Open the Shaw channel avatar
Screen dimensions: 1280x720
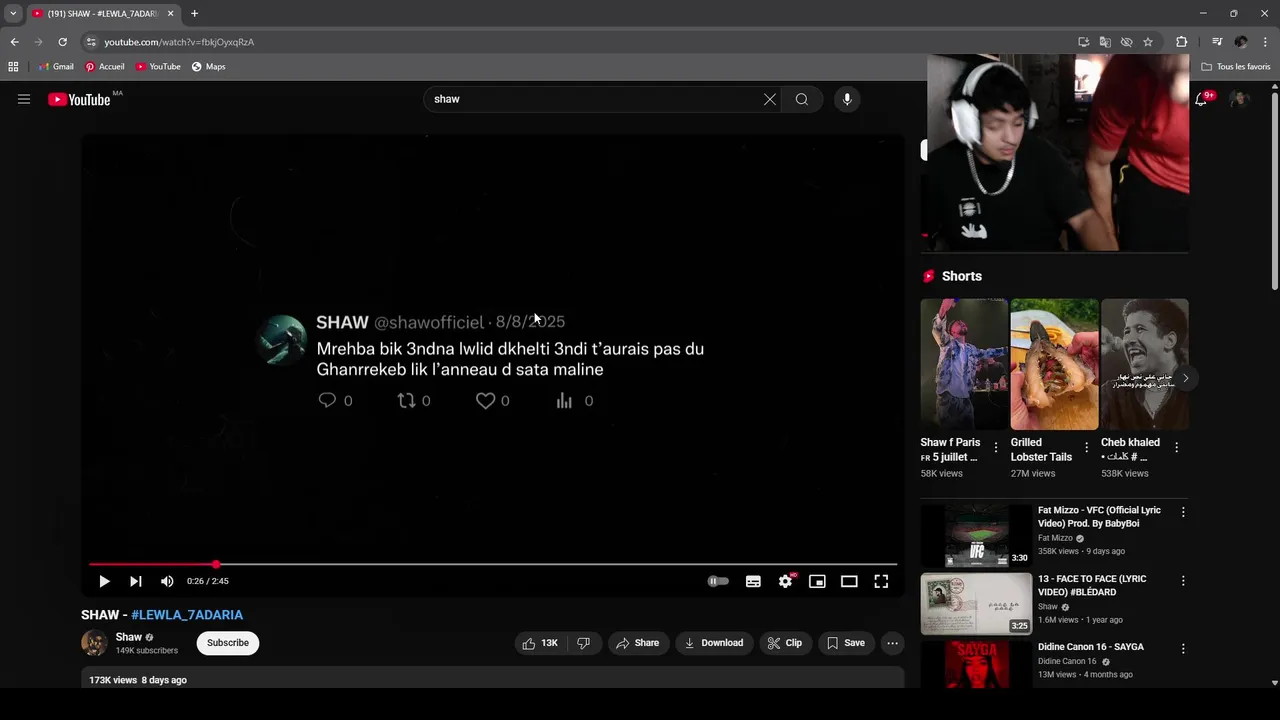[94, 643]
